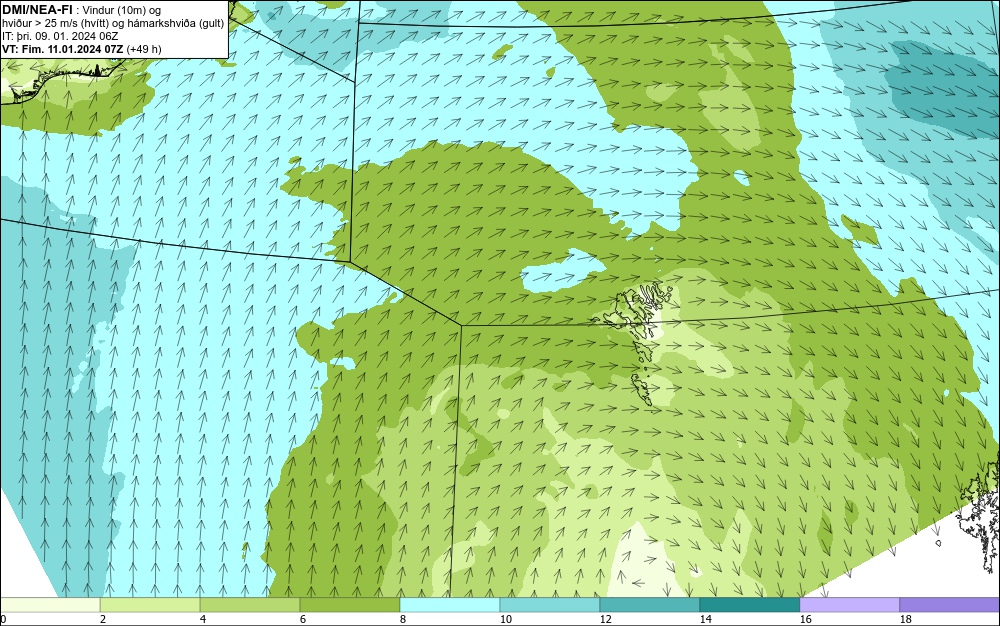The height and width of the screenshot is (626, 1000).
Task: Click the 0–2 m/s legend color swatch
Action: coord(50,605)
